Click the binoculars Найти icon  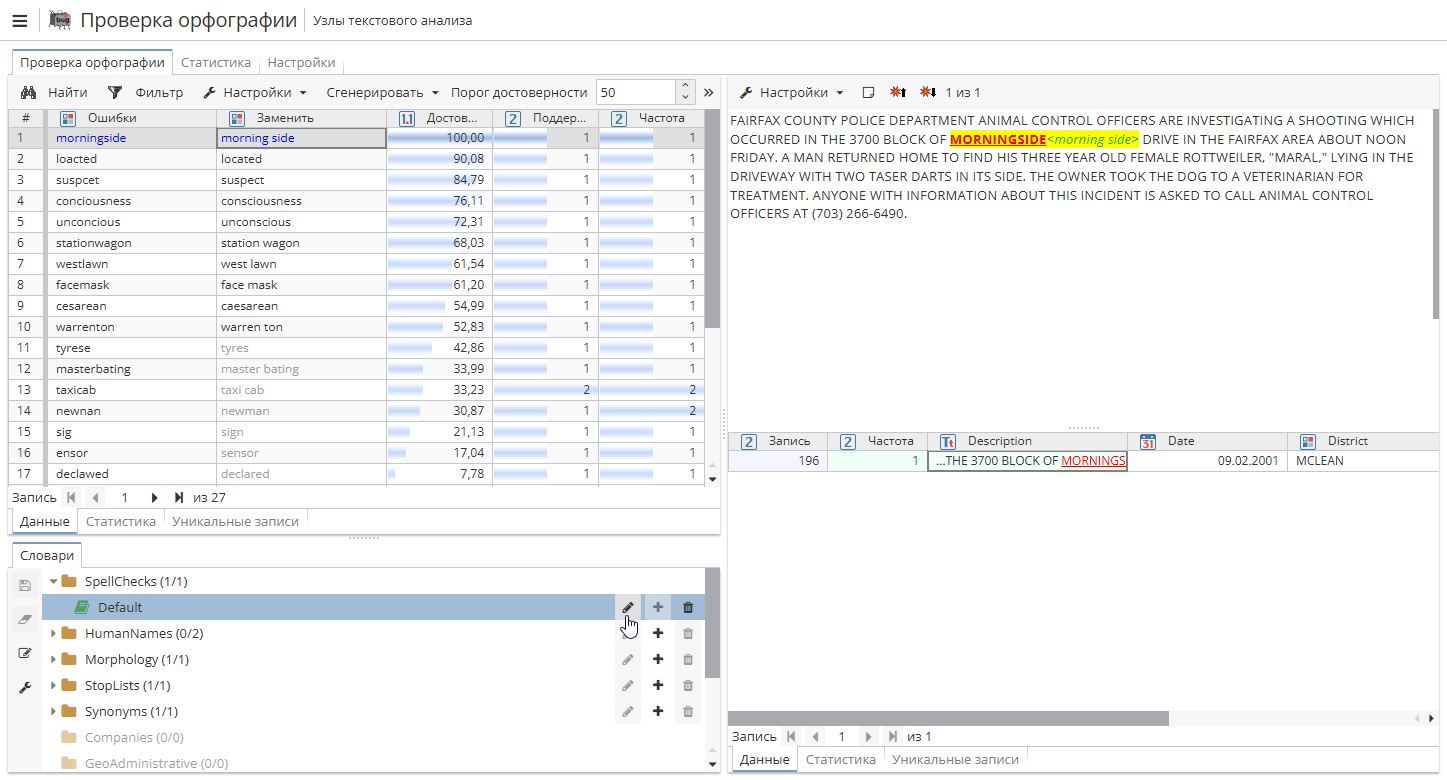click(29, 92)
